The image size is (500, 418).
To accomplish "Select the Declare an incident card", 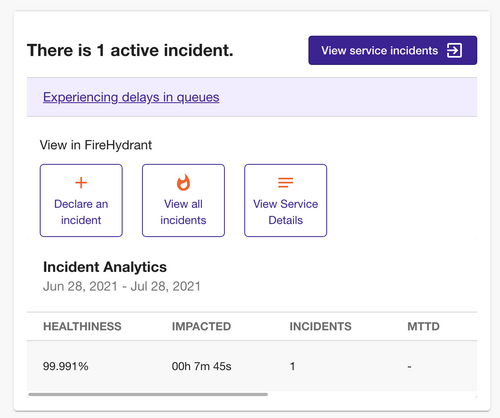I will point(81,200).
